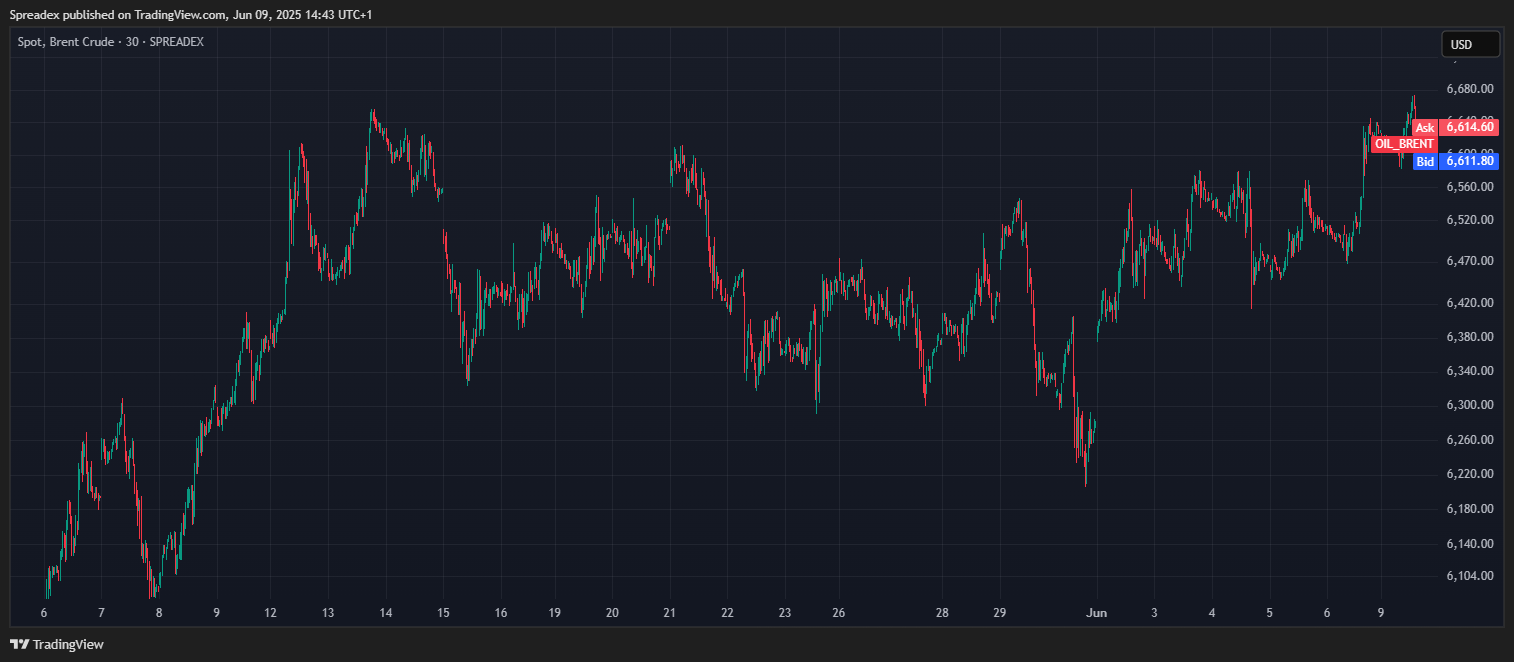Click date label 29 on time axis

pyautogui.click(x=999, y=613)
